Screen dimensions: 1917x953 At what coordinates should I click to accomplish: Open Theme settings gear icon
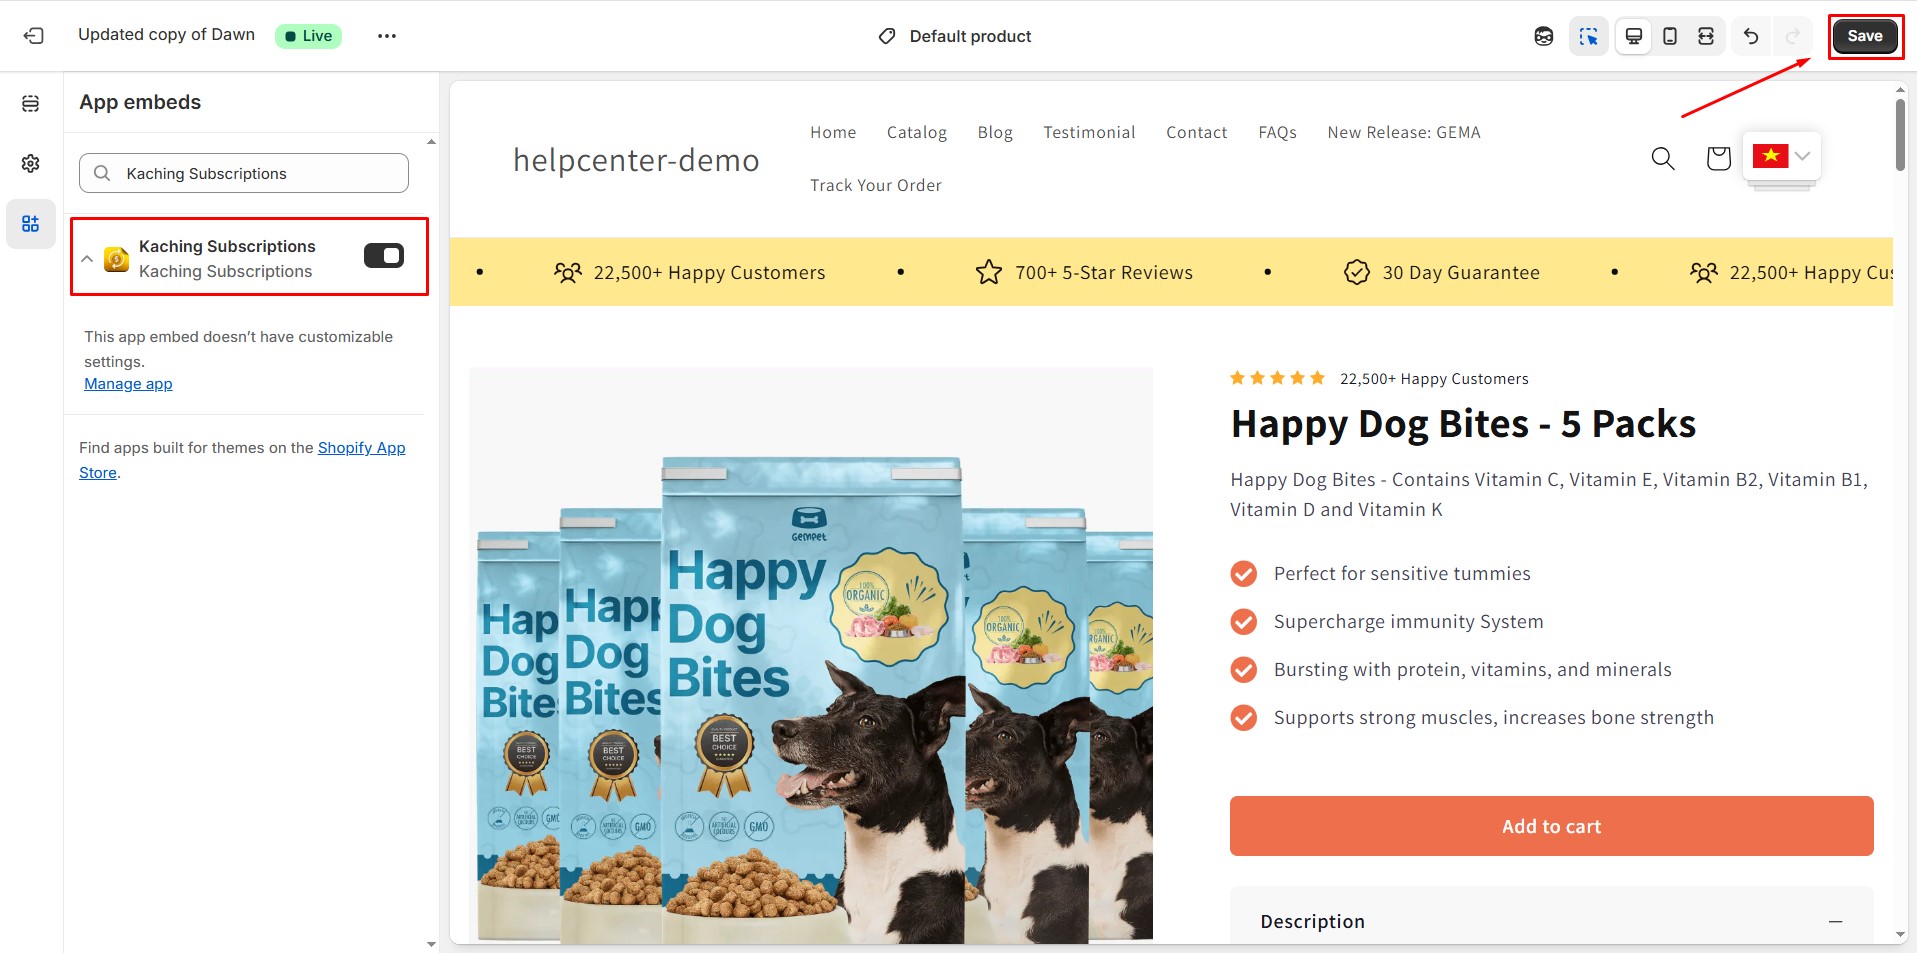(31, 163)
